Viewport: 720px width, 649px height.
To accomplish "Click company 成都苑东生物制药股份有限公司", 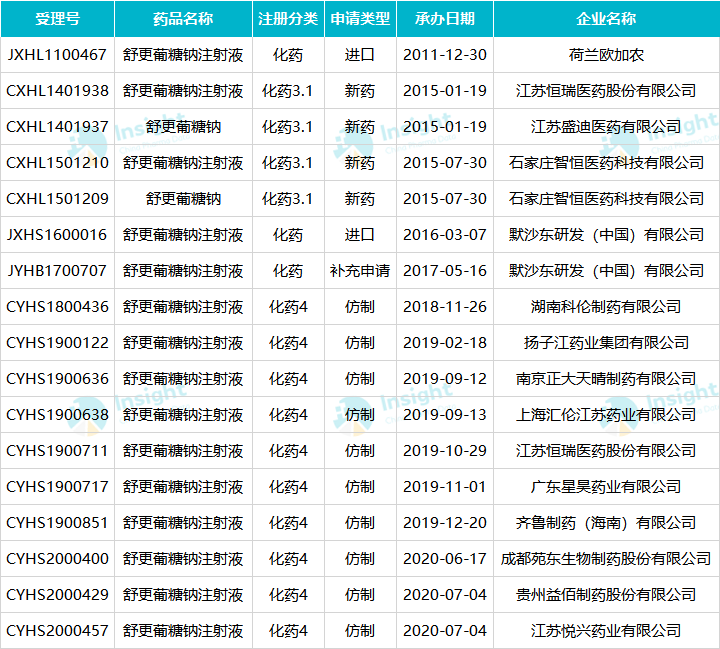I will click(x=606, y=559).
